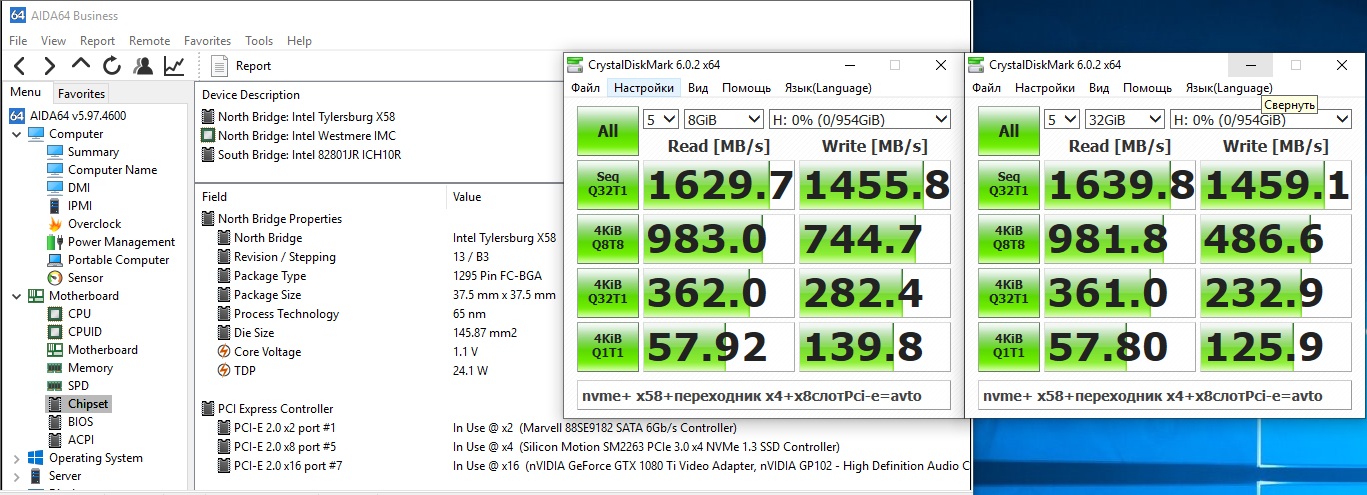The width and height of the screenshot is (1367, 495).
Task: Open the AIDA64 File menu
Action: 18,41
